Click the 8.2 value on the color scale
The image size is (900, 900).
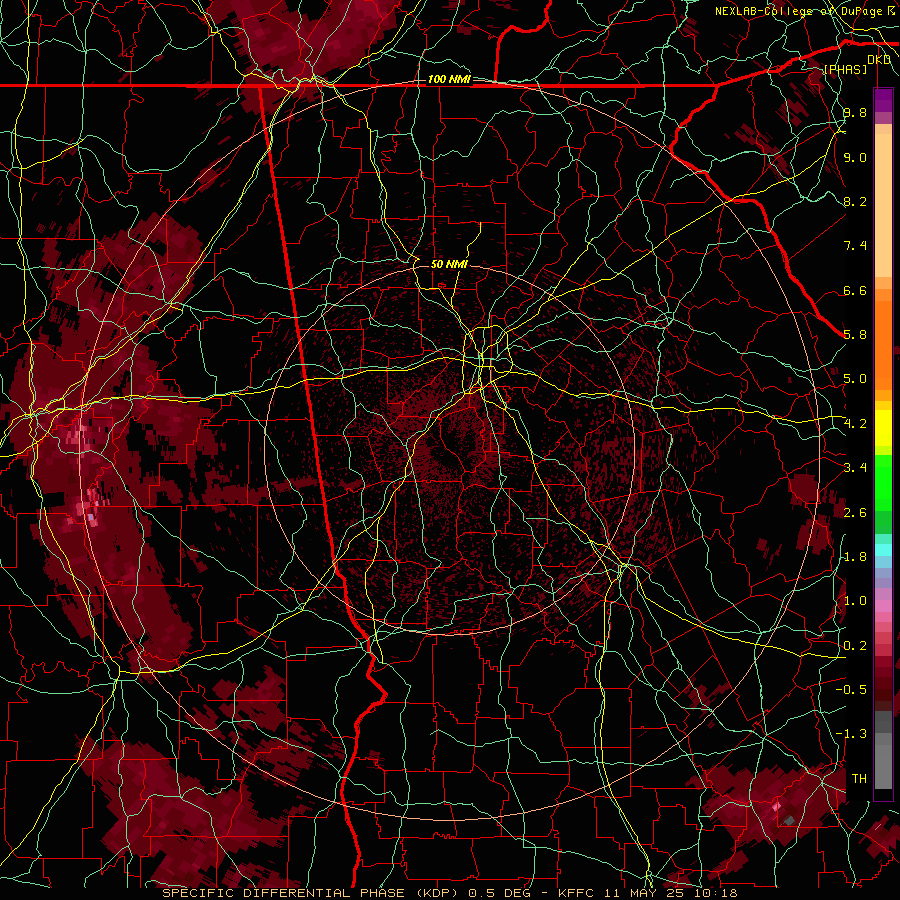(x=855, y=201)
